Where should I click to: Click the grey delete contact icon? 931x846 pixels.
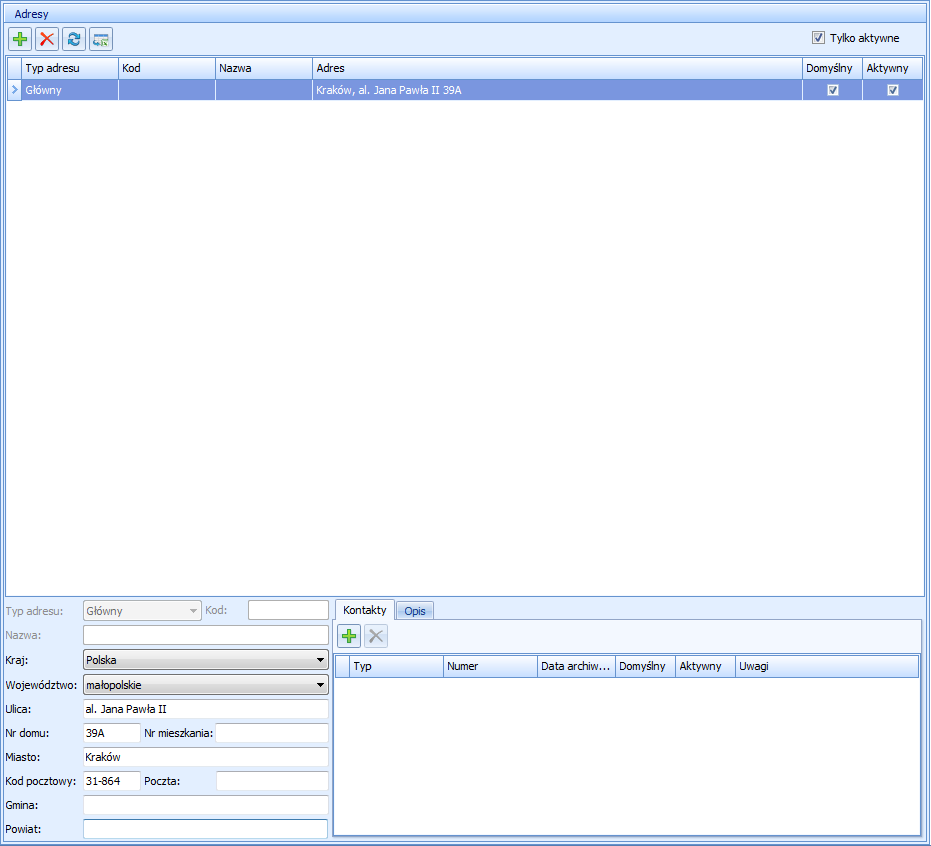[x=376, y=636]
